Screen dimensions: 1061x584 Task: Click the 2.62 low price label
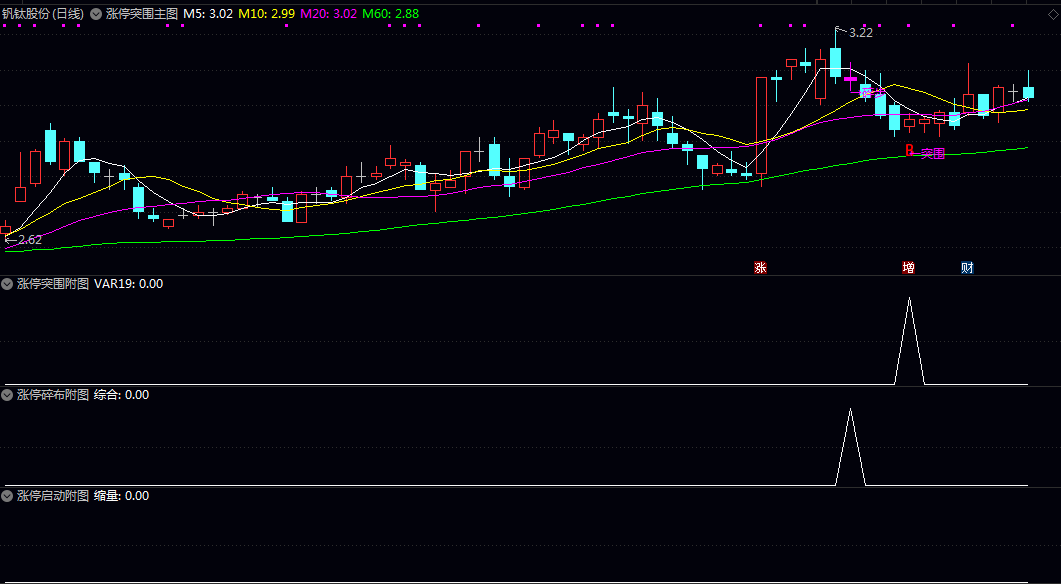pyautogui.click(x=28, y=239)
